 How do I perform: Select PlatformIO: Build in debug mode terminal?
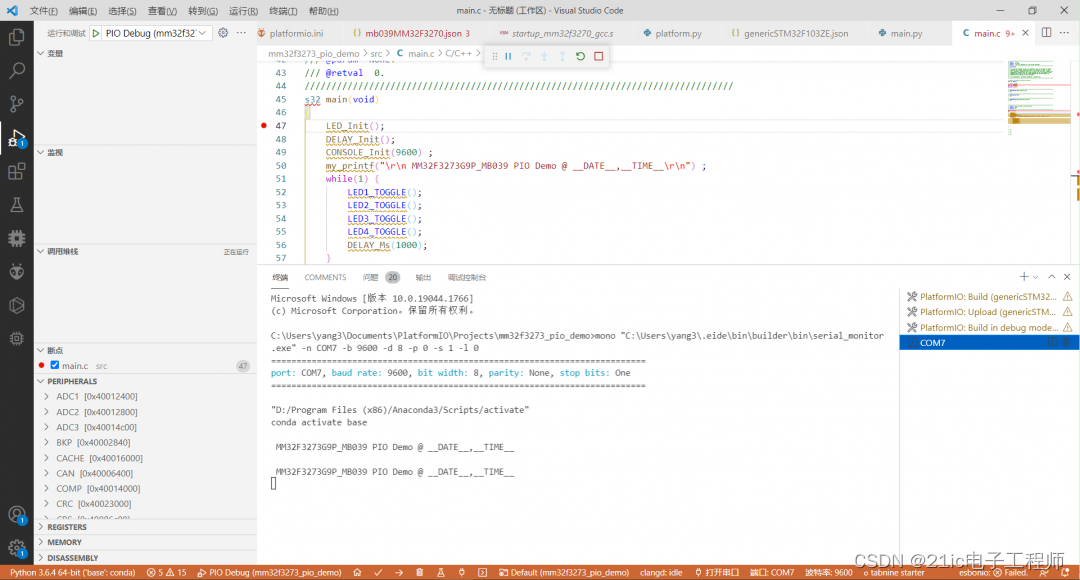(989, 327)
